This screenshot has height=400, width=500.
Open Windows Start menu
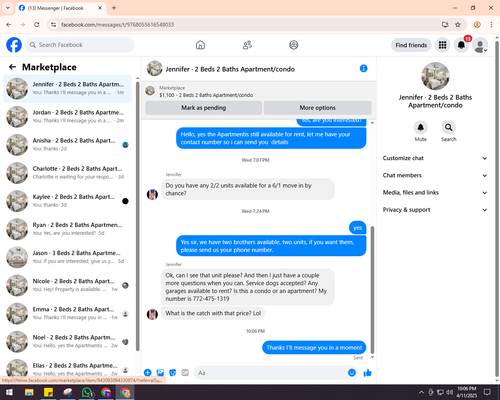pos(9,392)
